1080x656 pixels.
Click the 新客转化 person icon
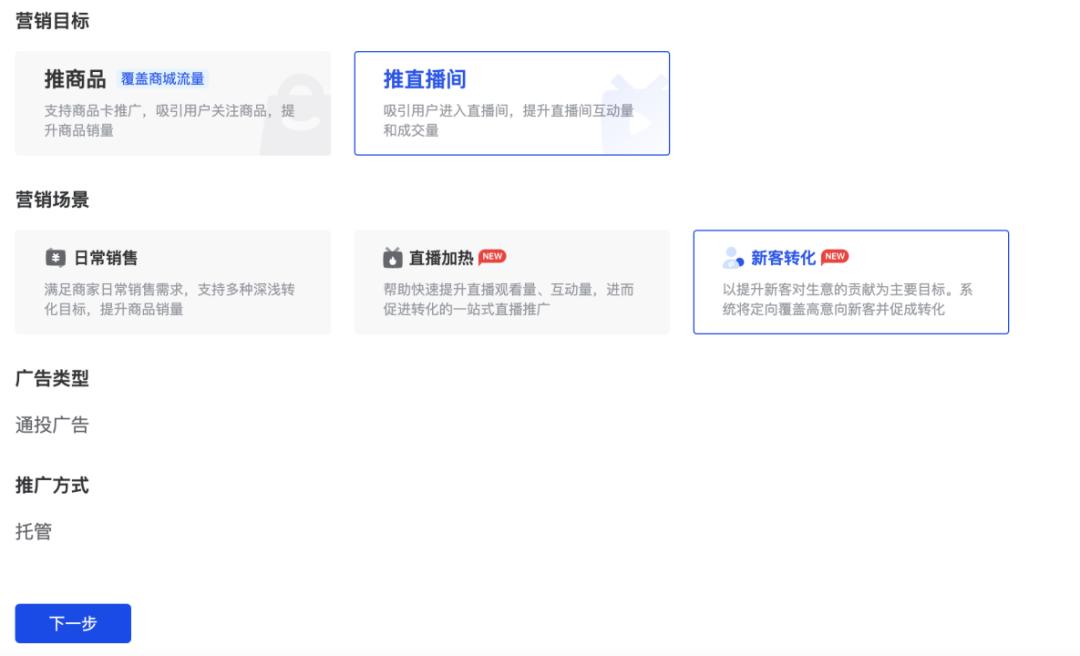click(x=729, y=256)
